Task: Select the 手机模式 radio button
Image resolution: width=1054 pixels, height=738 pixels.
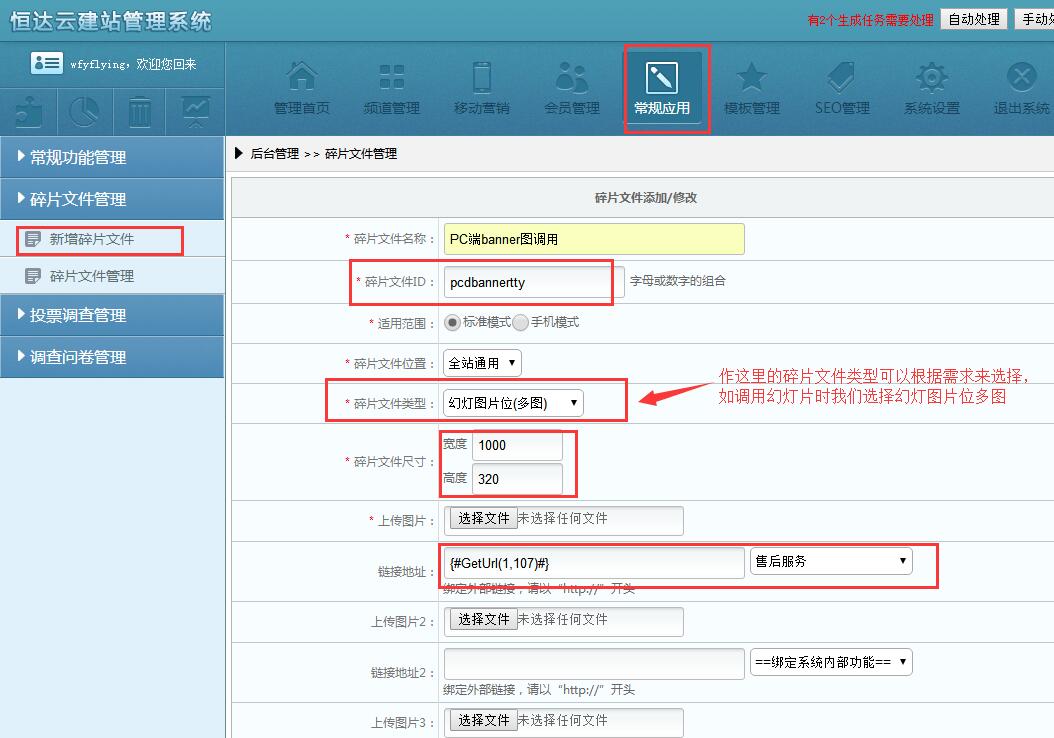Action: (520, 323)
